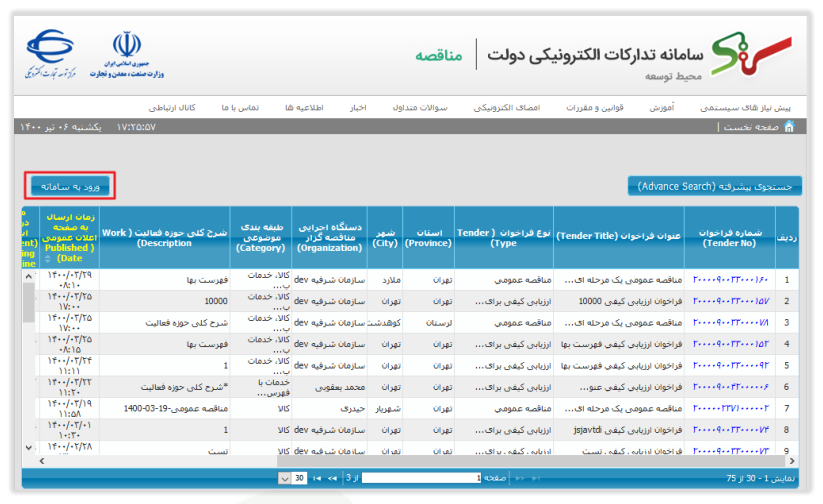Click the table's vertical scroll up arrow
Screen dimensions: 823x504
point(28,277)
